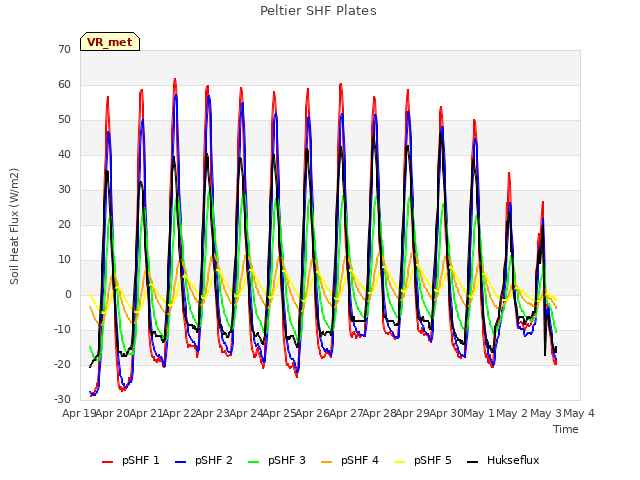Click the Apr 25 x-axis label
640x480 pixels.
point(279,413)
